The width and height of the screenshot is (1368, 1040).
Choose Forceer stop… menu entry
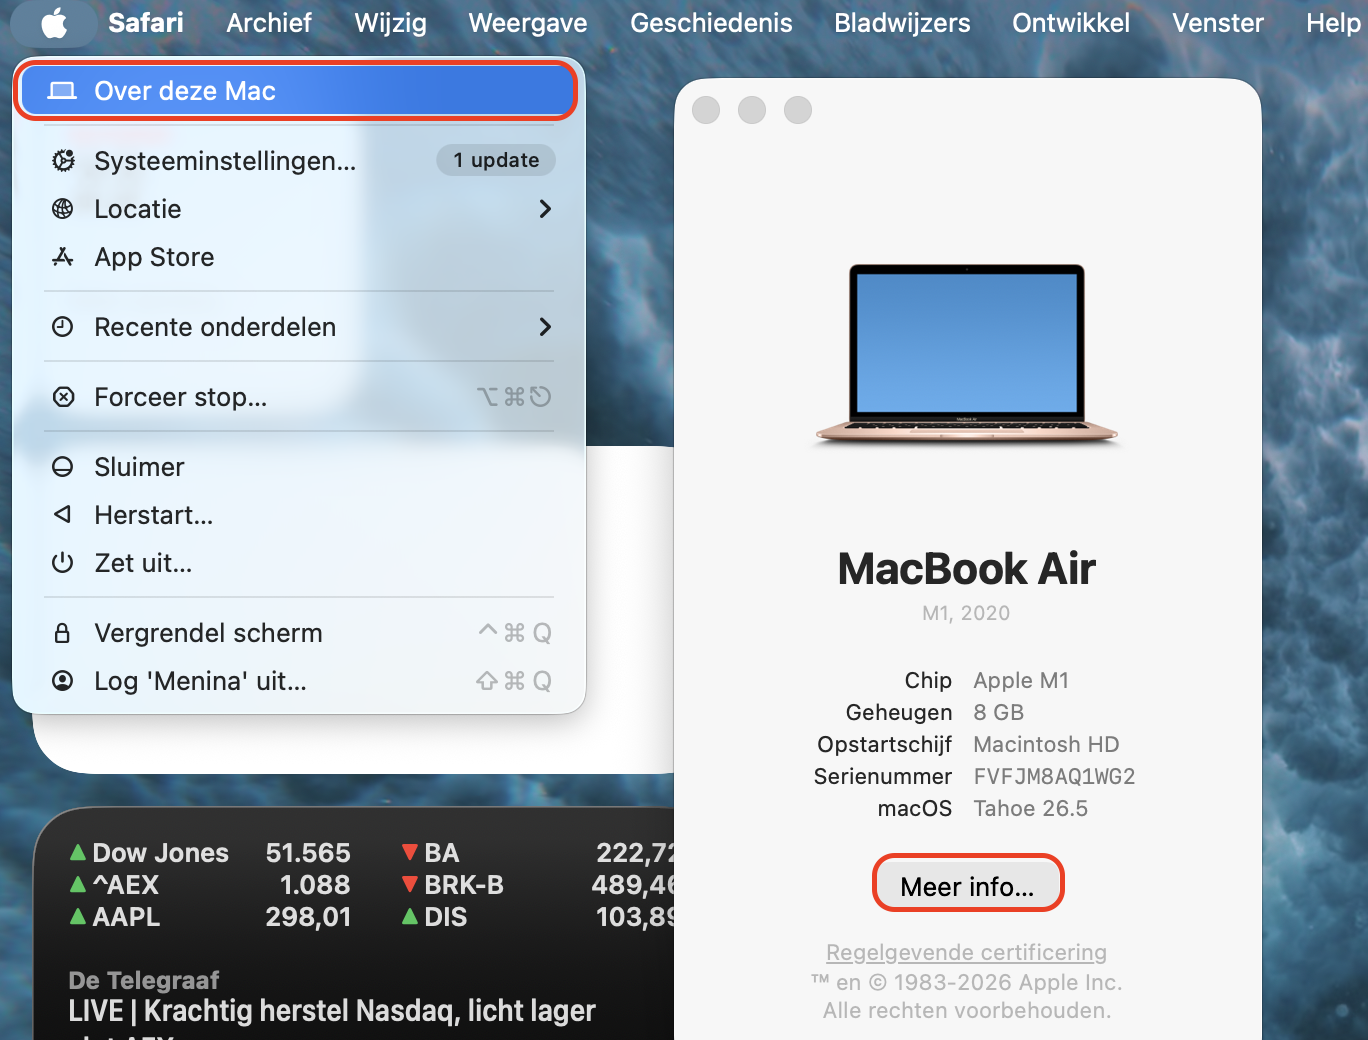click(x=299, y=397)
